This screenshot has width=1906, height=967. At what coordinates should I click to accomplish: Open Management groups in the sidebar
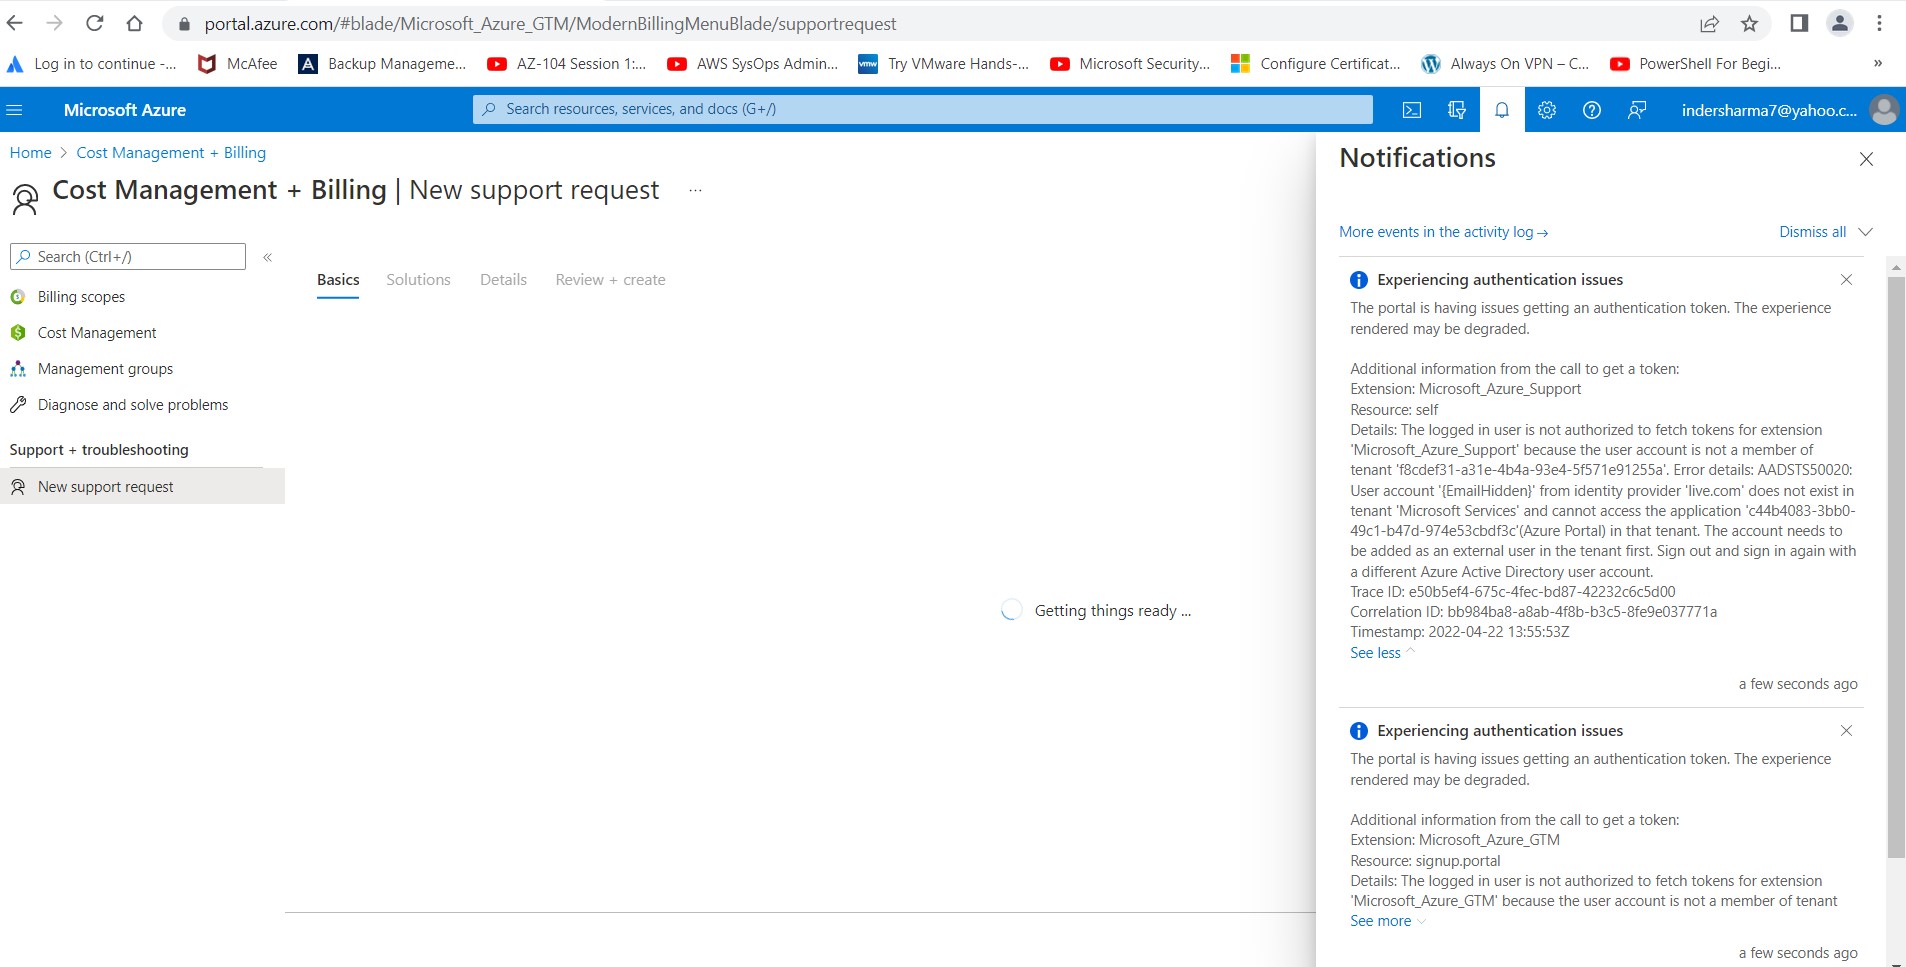pyautogui.click(x=105, y=368)
